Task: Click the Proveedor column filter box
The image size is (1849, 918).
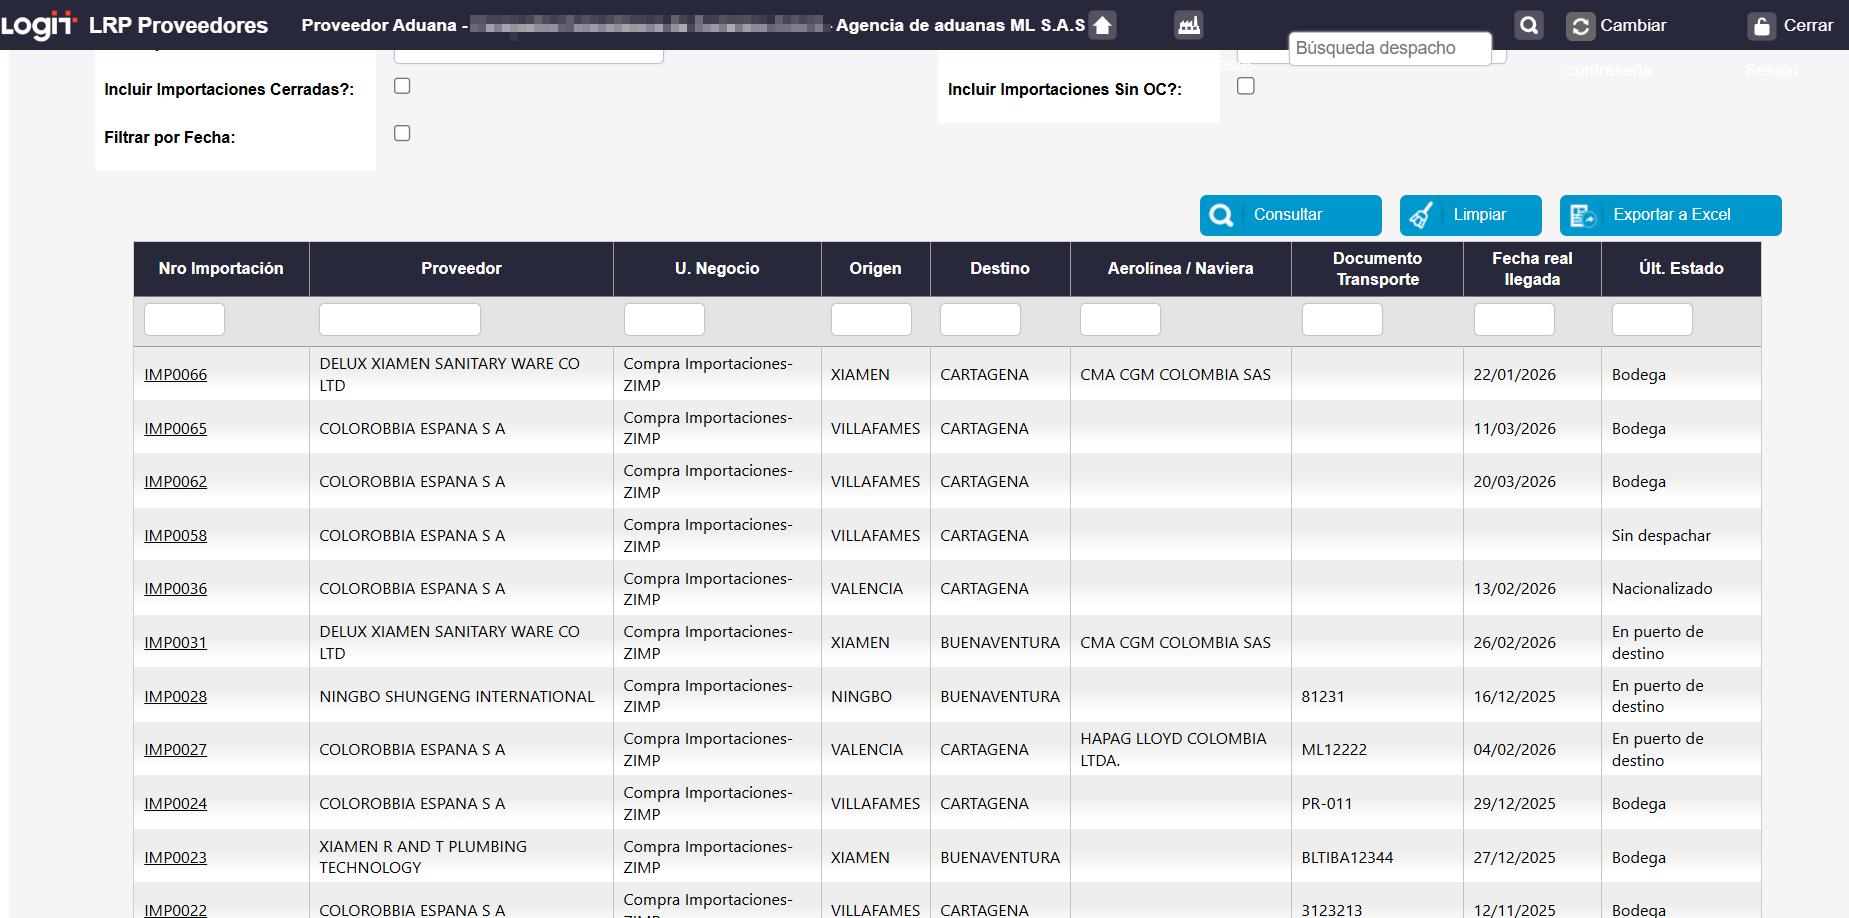Action: coord(399,320)
